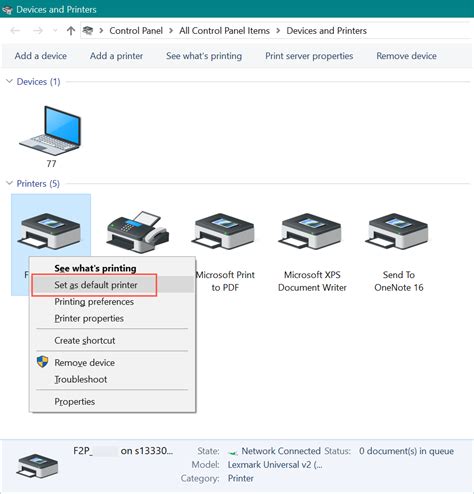Click the Printer category value

(241, 478)
